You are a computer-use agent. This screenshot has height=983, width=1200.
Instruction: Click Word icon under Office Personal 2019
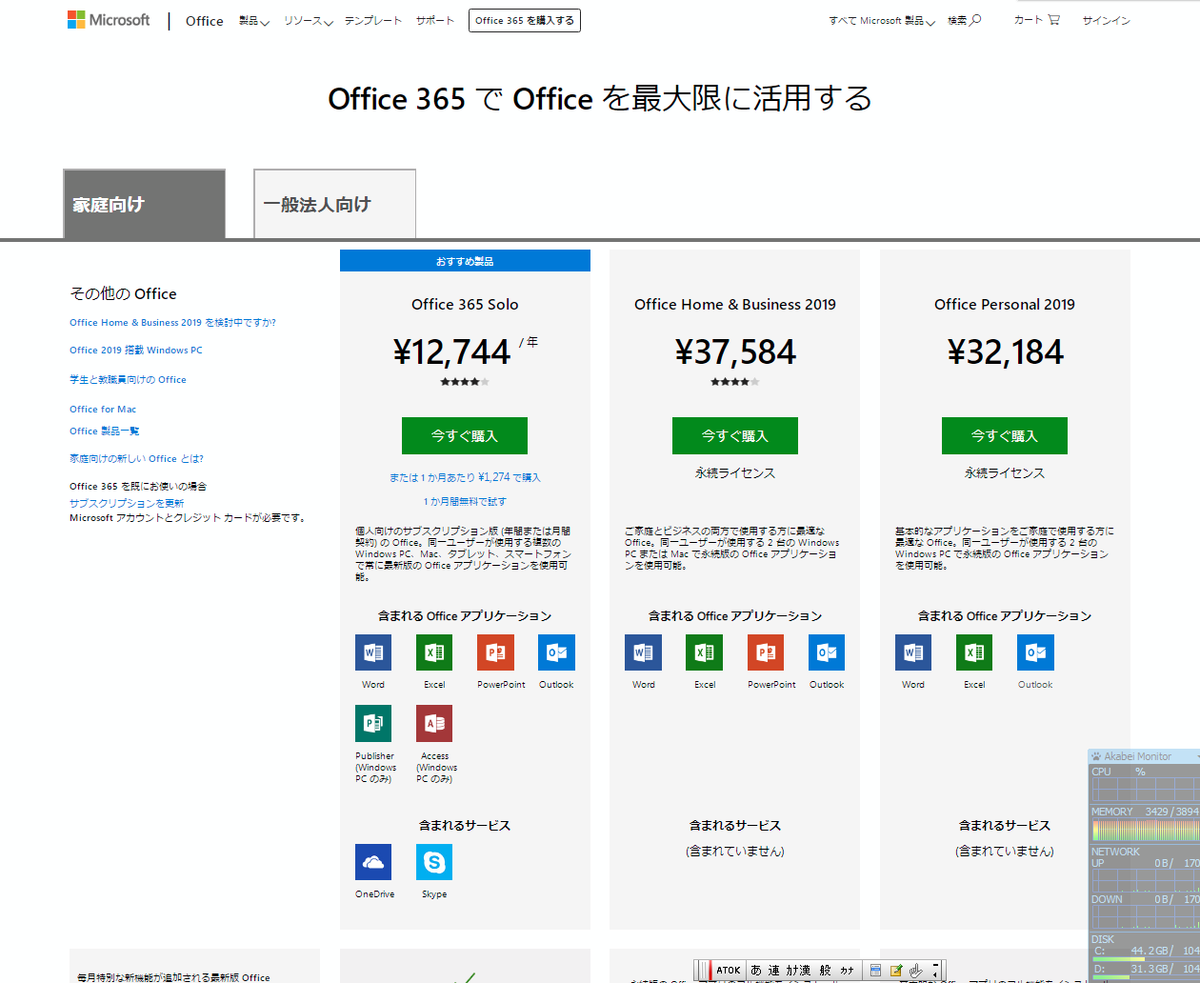913,652
